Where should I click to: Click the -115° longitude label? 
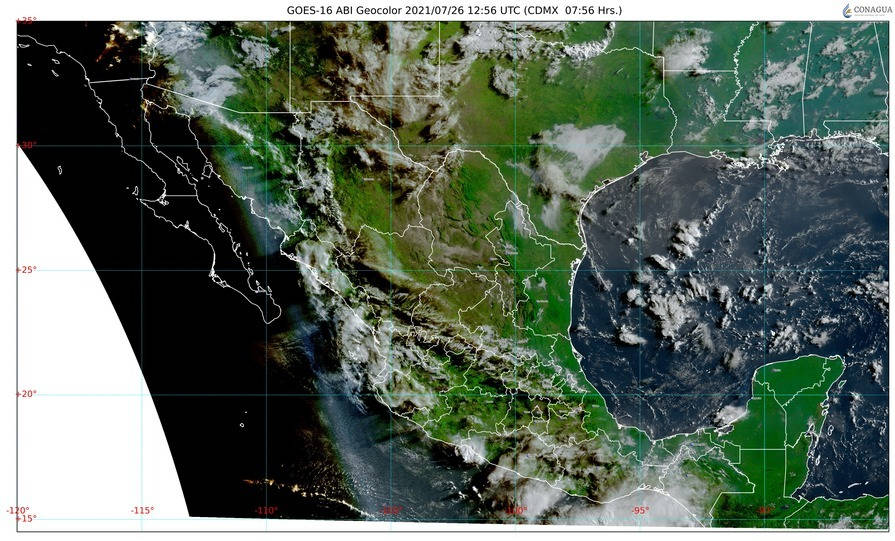click(141, 510)
